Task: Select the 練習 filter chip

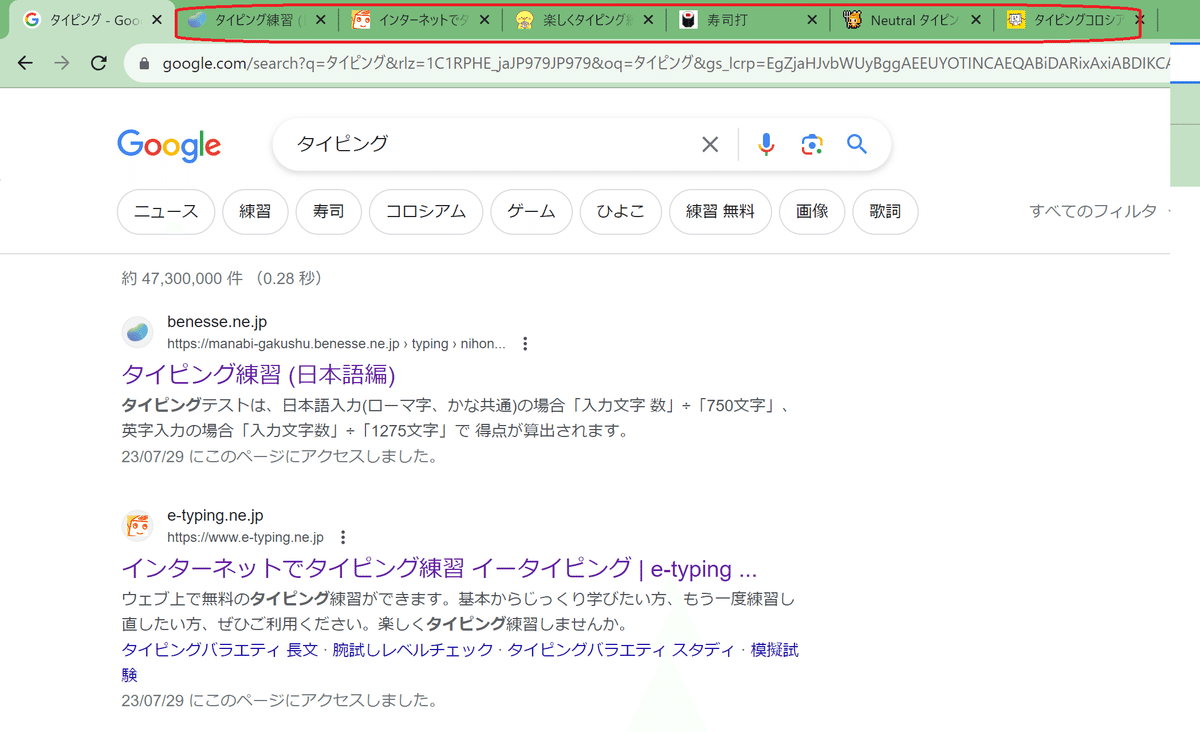Action: click(x=255, y=212)
